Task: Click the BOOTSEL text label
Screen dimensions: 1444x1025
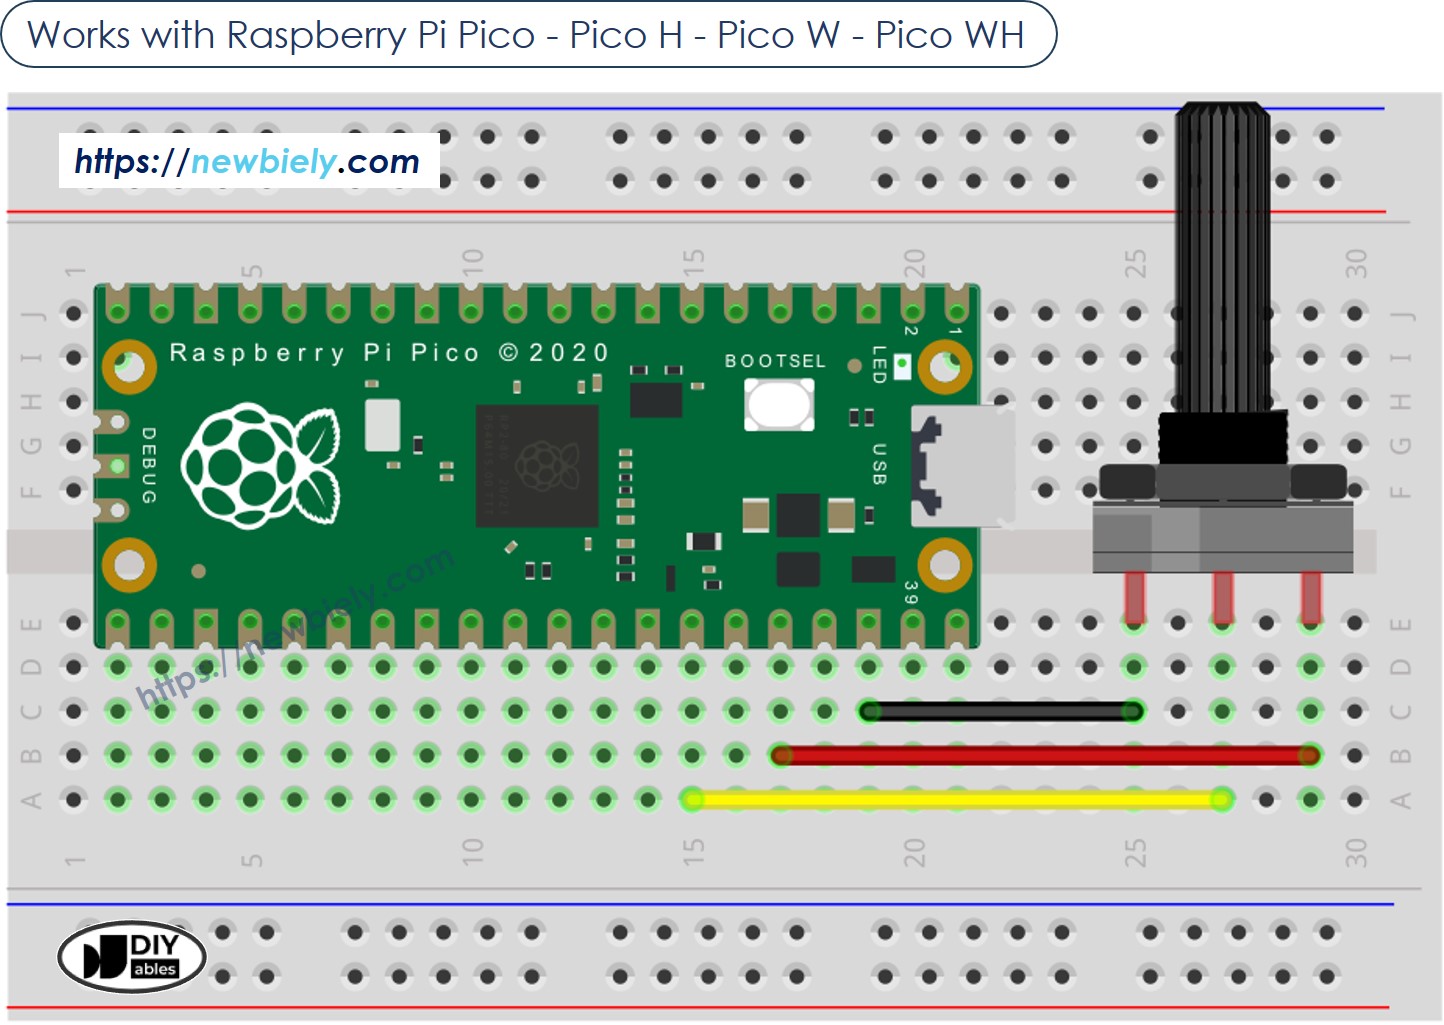Action: click(776, 361)
